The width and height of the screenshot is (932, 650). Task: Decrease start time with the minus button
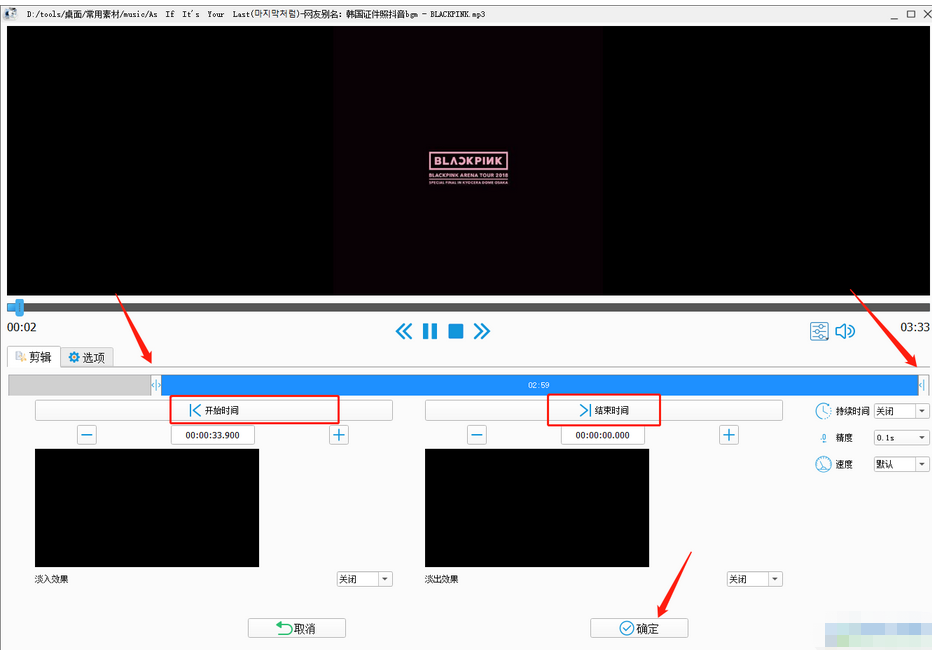[x=87, y=435]
